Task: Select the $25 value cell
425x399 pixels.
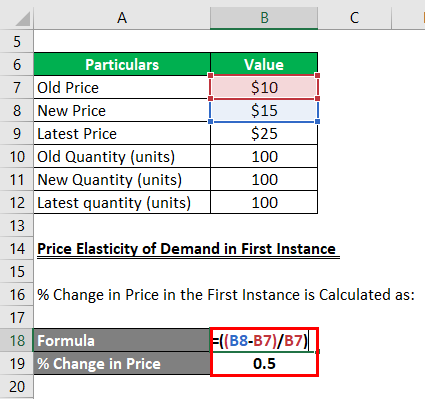Action: (264, 133)
